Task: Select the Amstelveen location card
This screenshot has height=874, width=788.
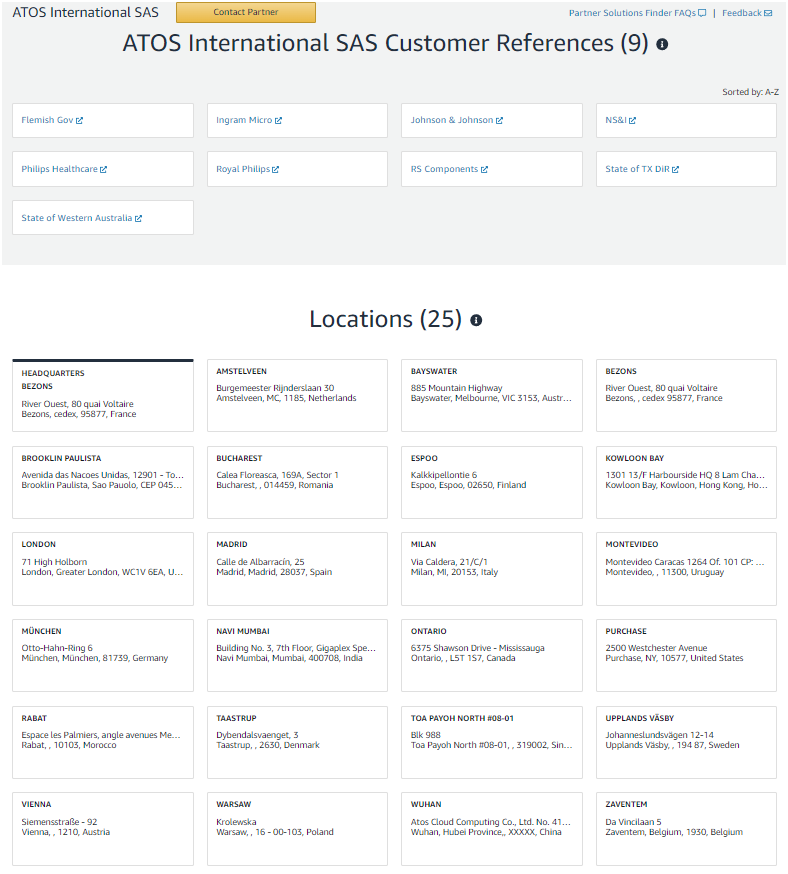Action: coord(298,395)
